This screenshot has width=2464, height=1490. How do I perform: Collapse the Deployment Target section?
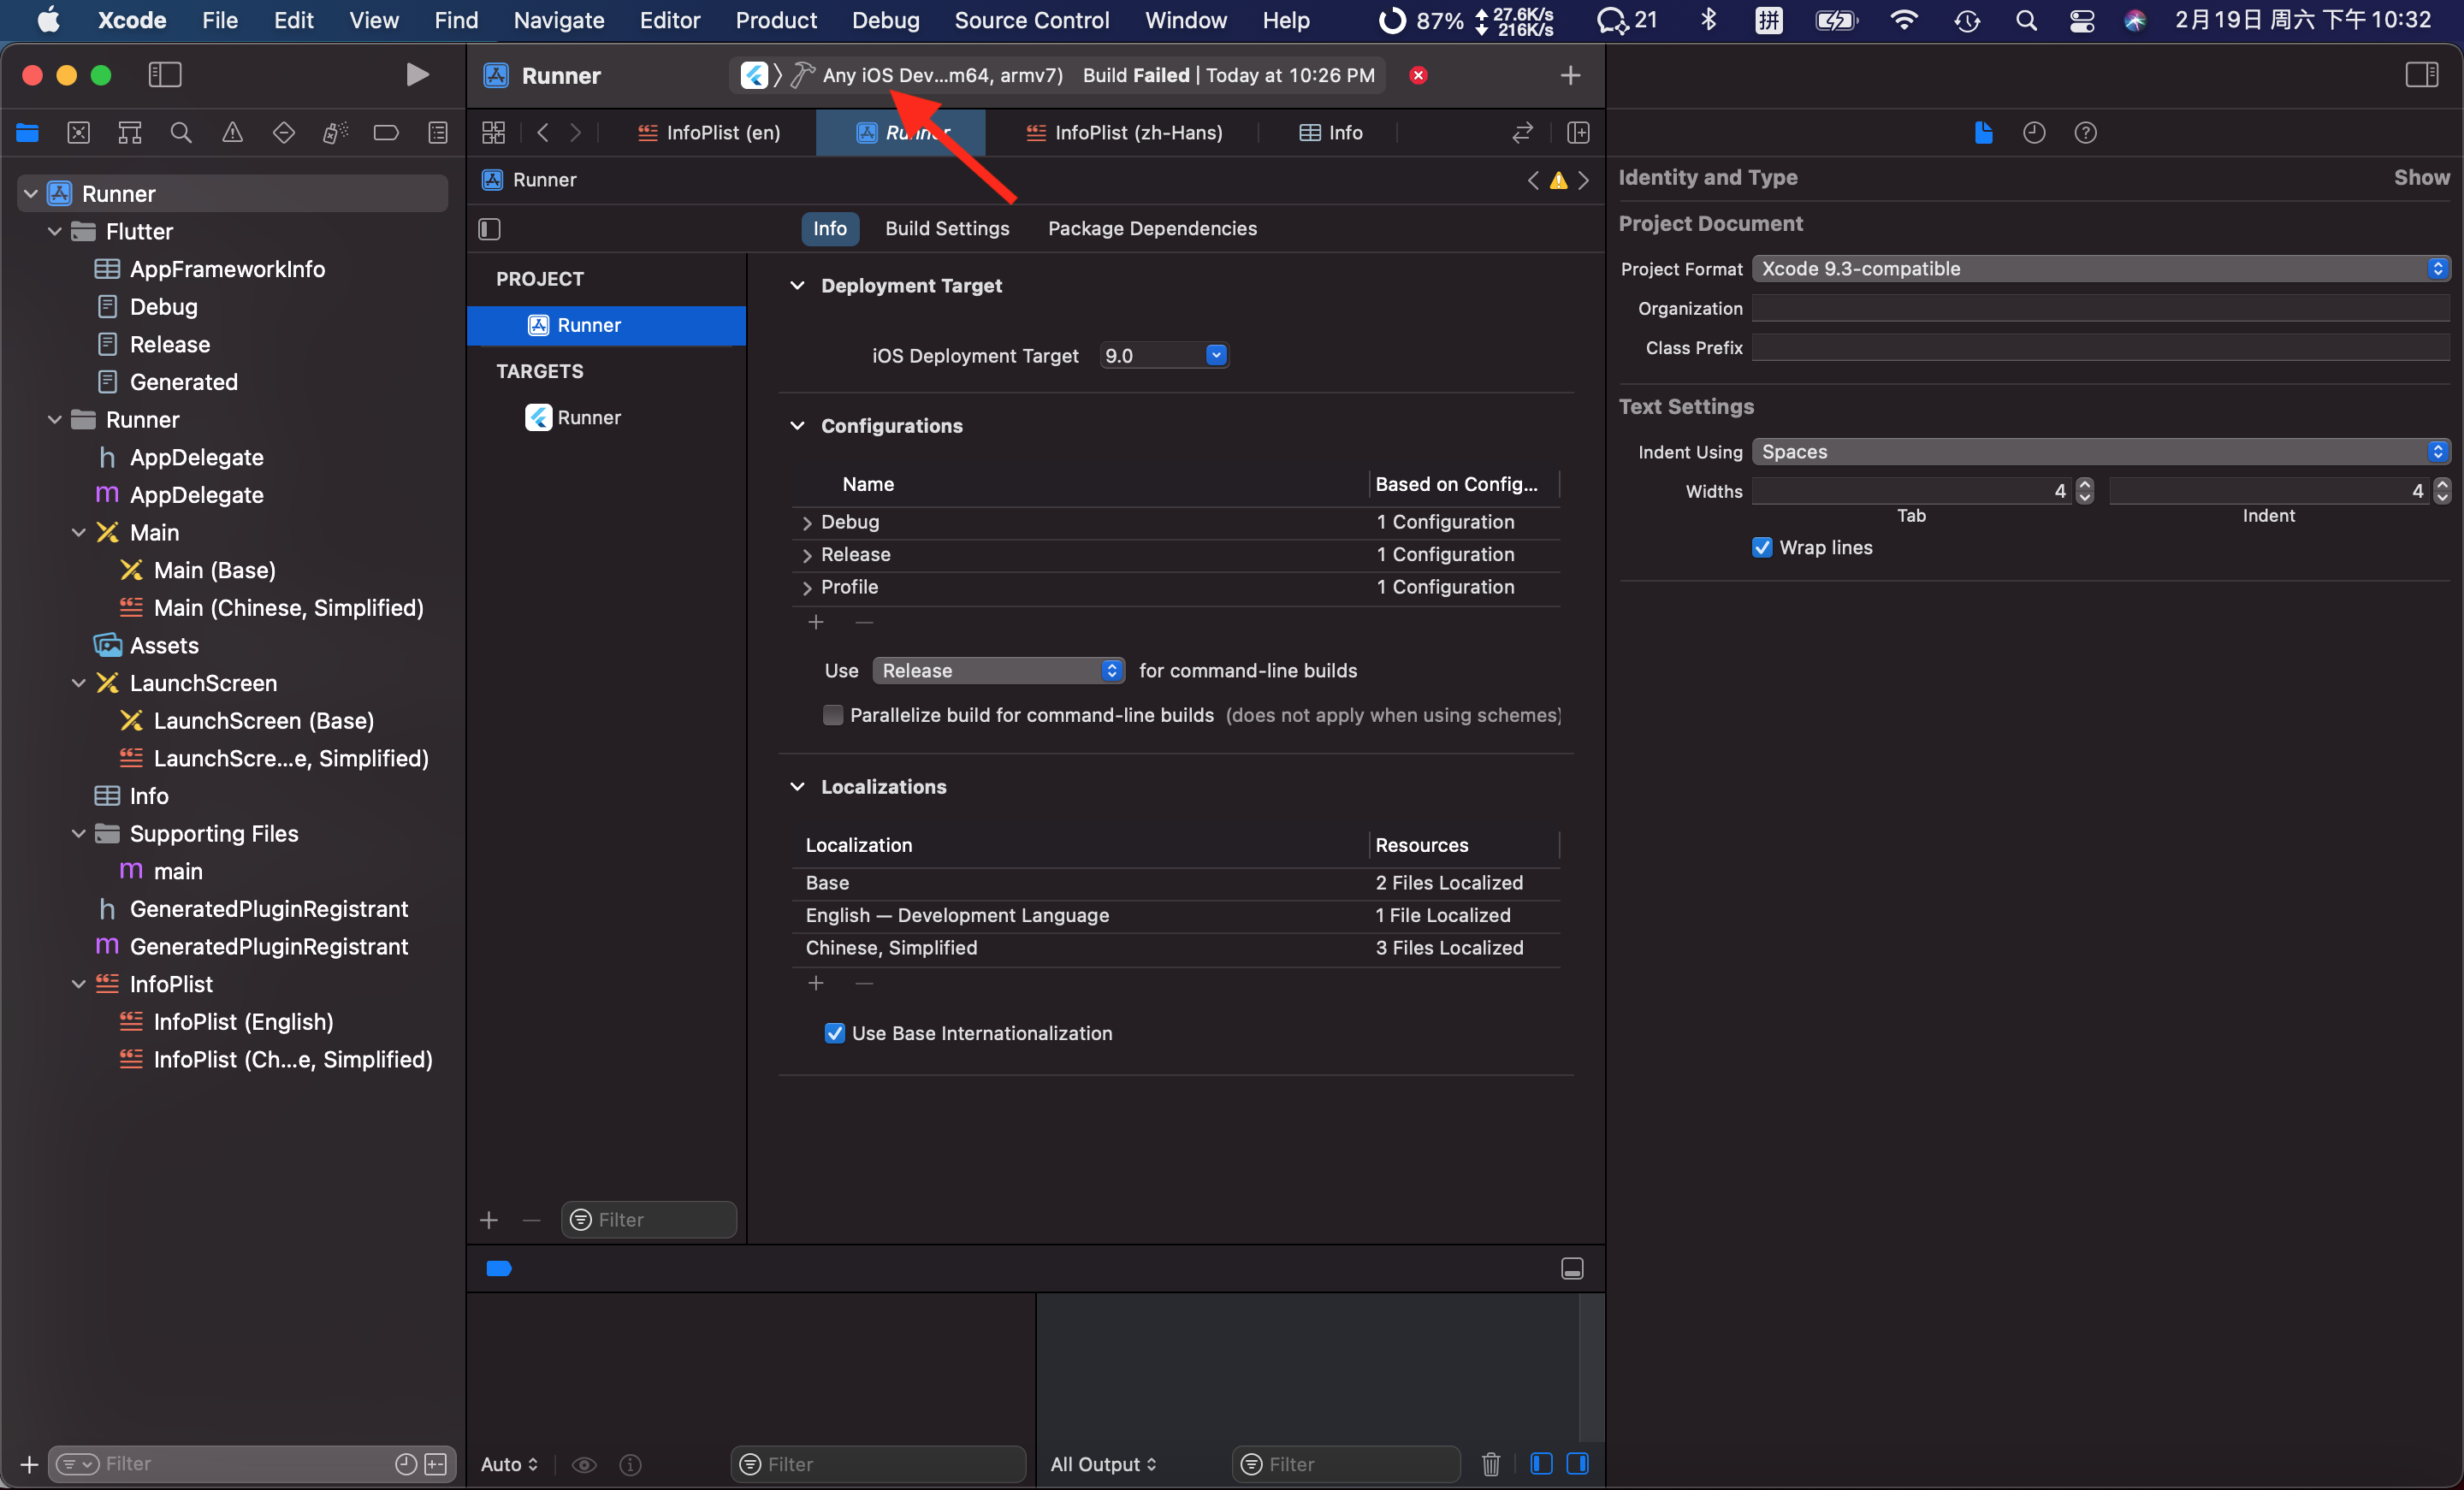(x=797, y=286)
